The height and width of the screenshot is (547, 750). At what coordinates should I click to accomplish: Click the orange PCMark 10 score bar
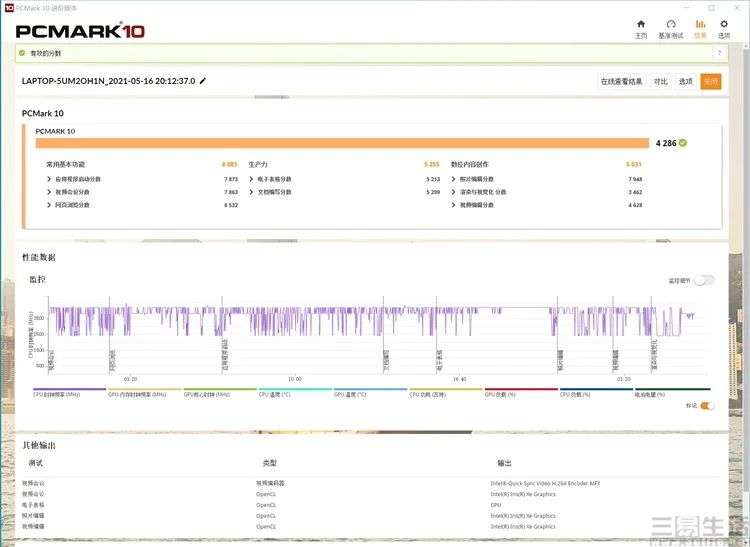tap(342, 143)
